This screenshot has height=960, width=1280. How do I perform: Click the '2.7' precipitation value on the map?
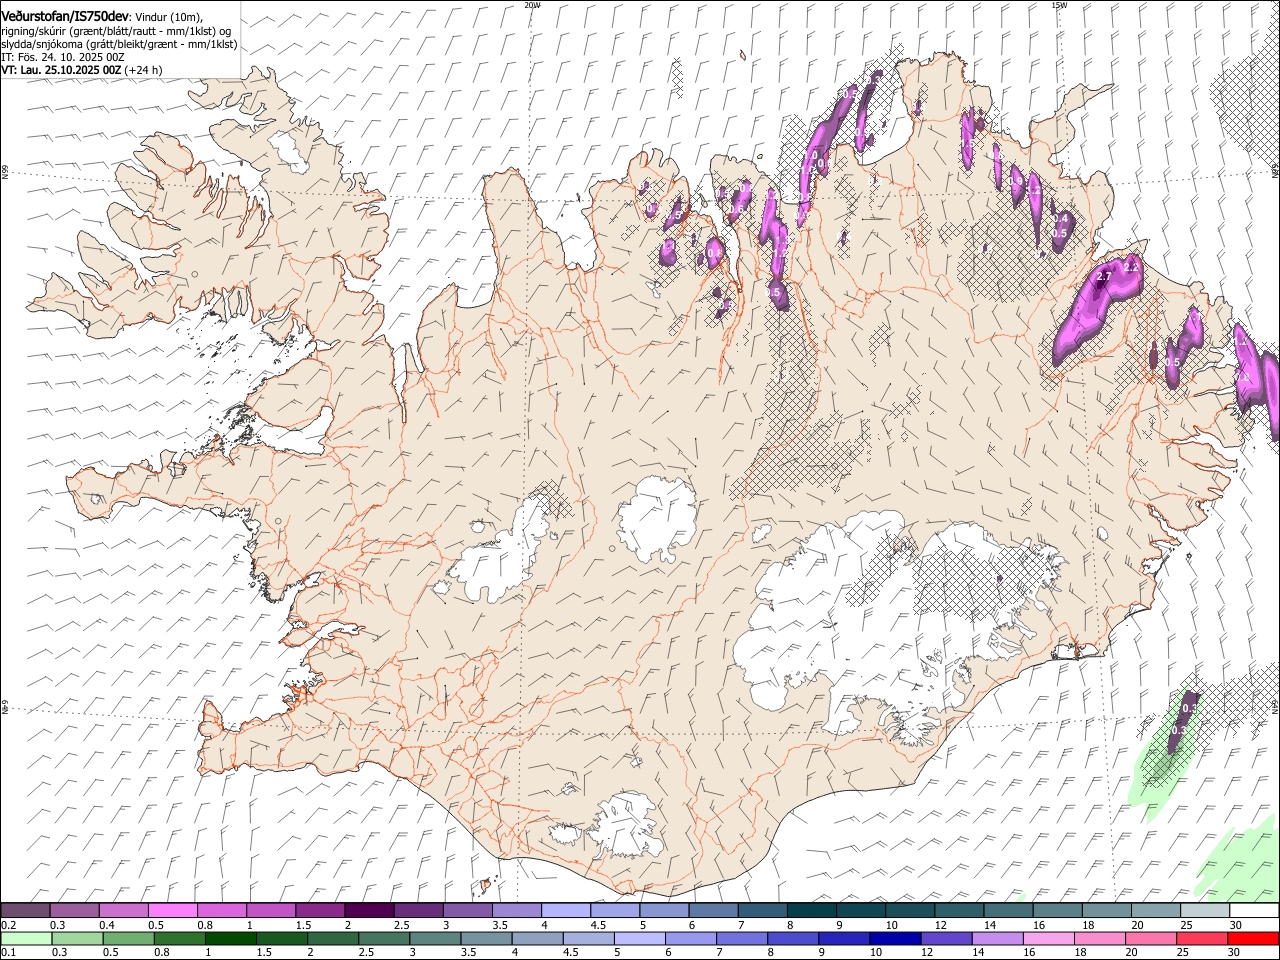1105,276
